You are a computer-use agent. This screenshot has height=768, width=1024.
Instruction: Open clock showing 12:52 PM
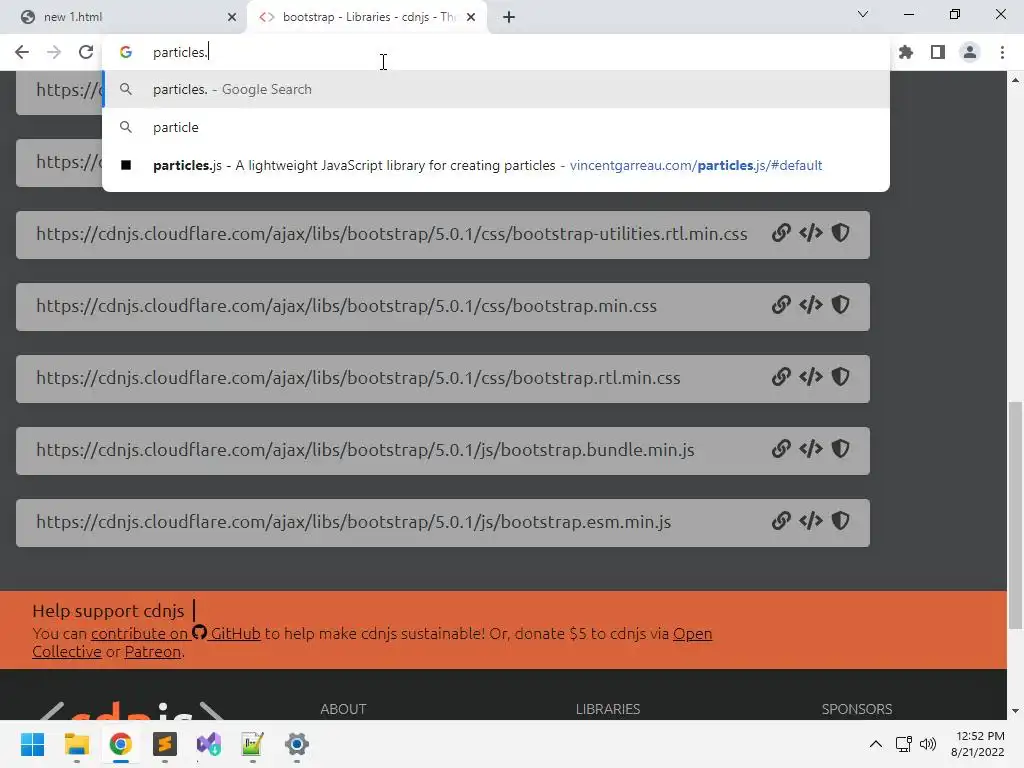point(978,744)
